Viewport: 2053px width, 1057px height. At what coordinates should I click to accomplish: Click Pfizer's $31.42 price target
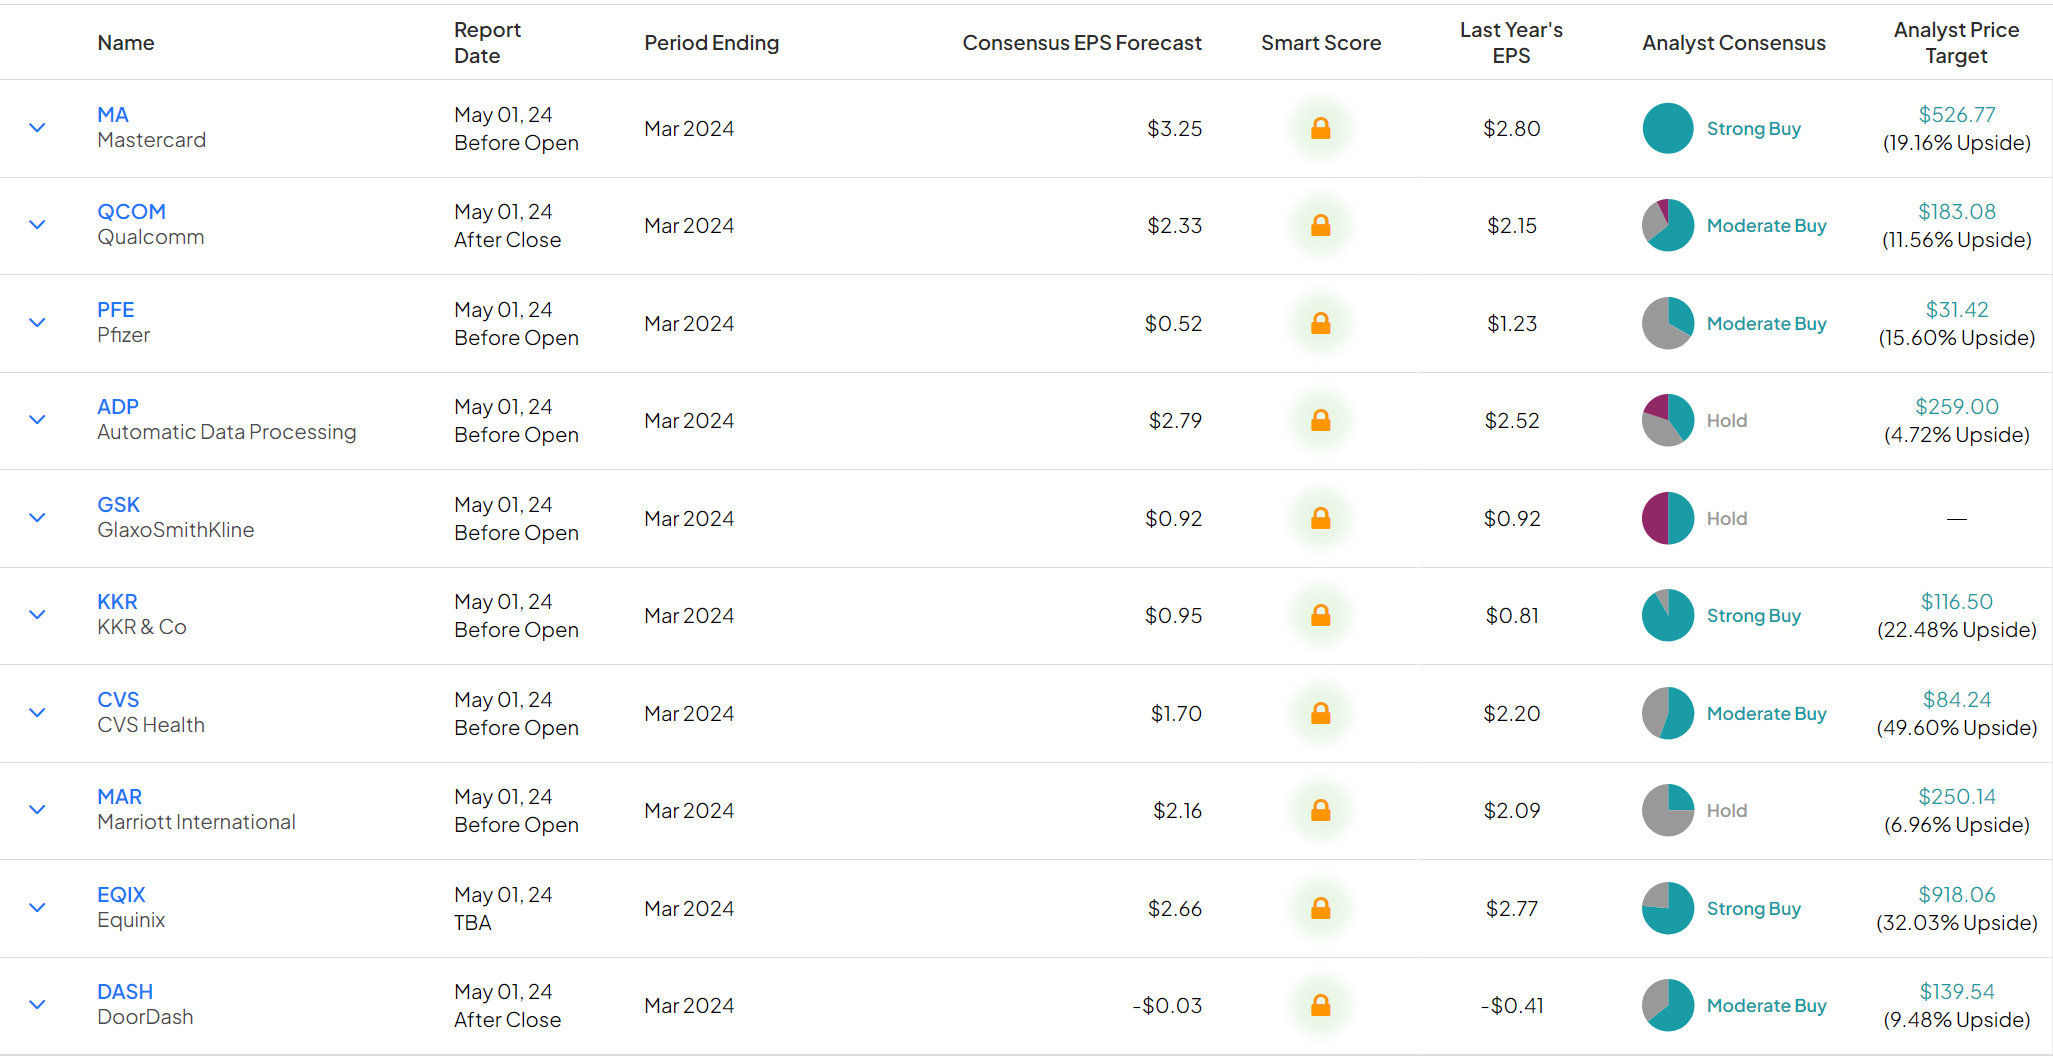[x=1957, y=310]
